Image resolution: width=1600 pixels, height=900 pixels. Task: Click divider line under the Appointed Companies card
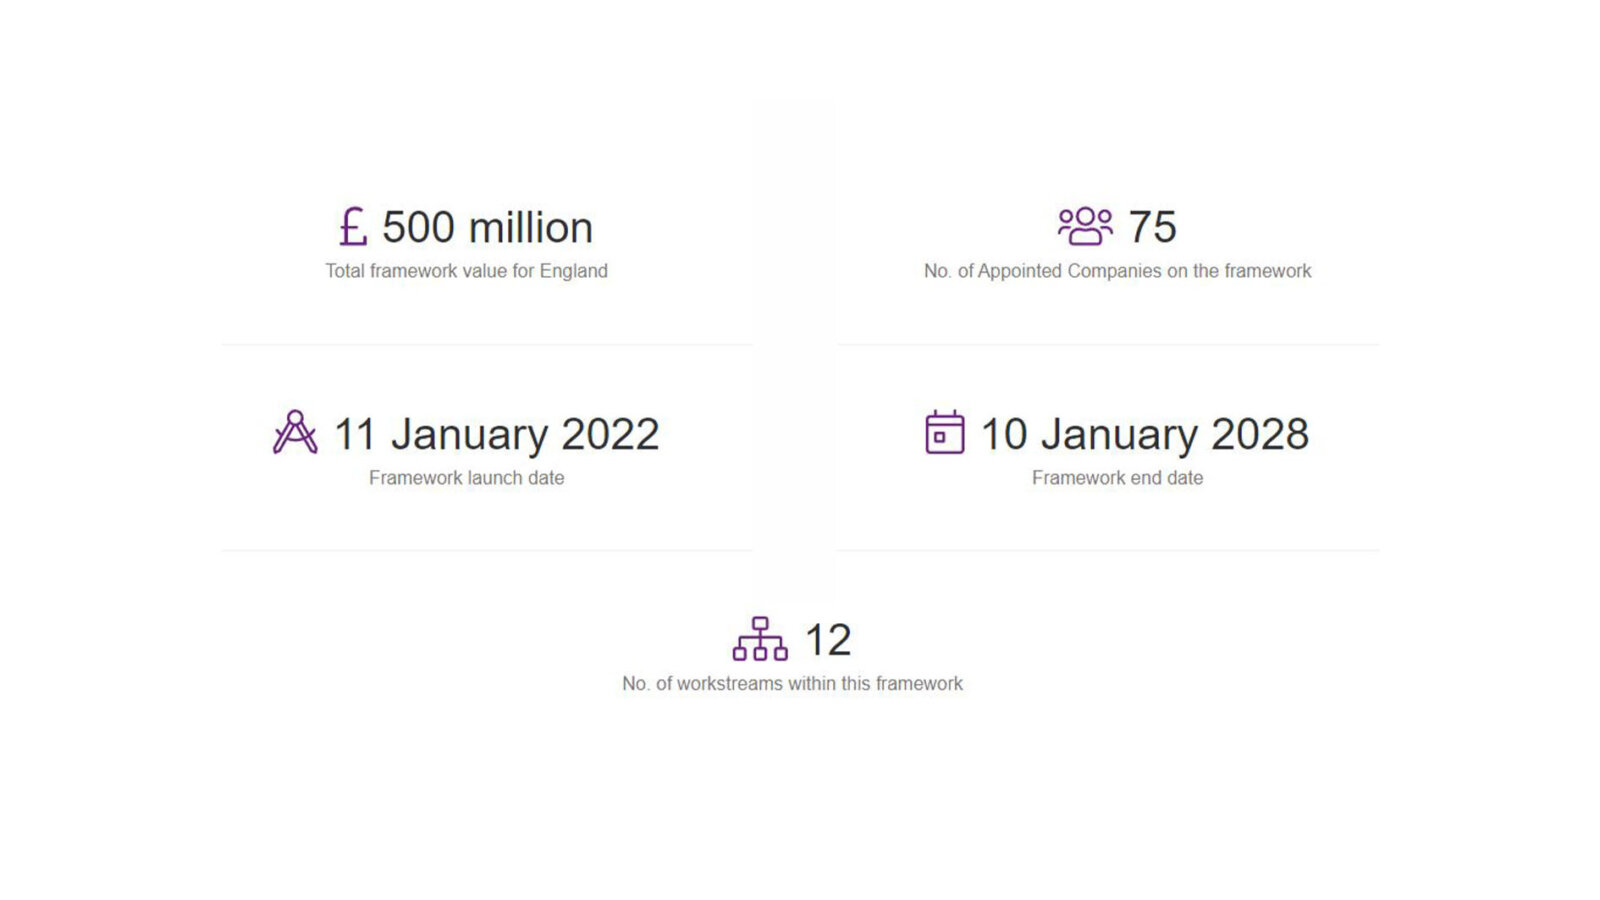point(1108,345)
